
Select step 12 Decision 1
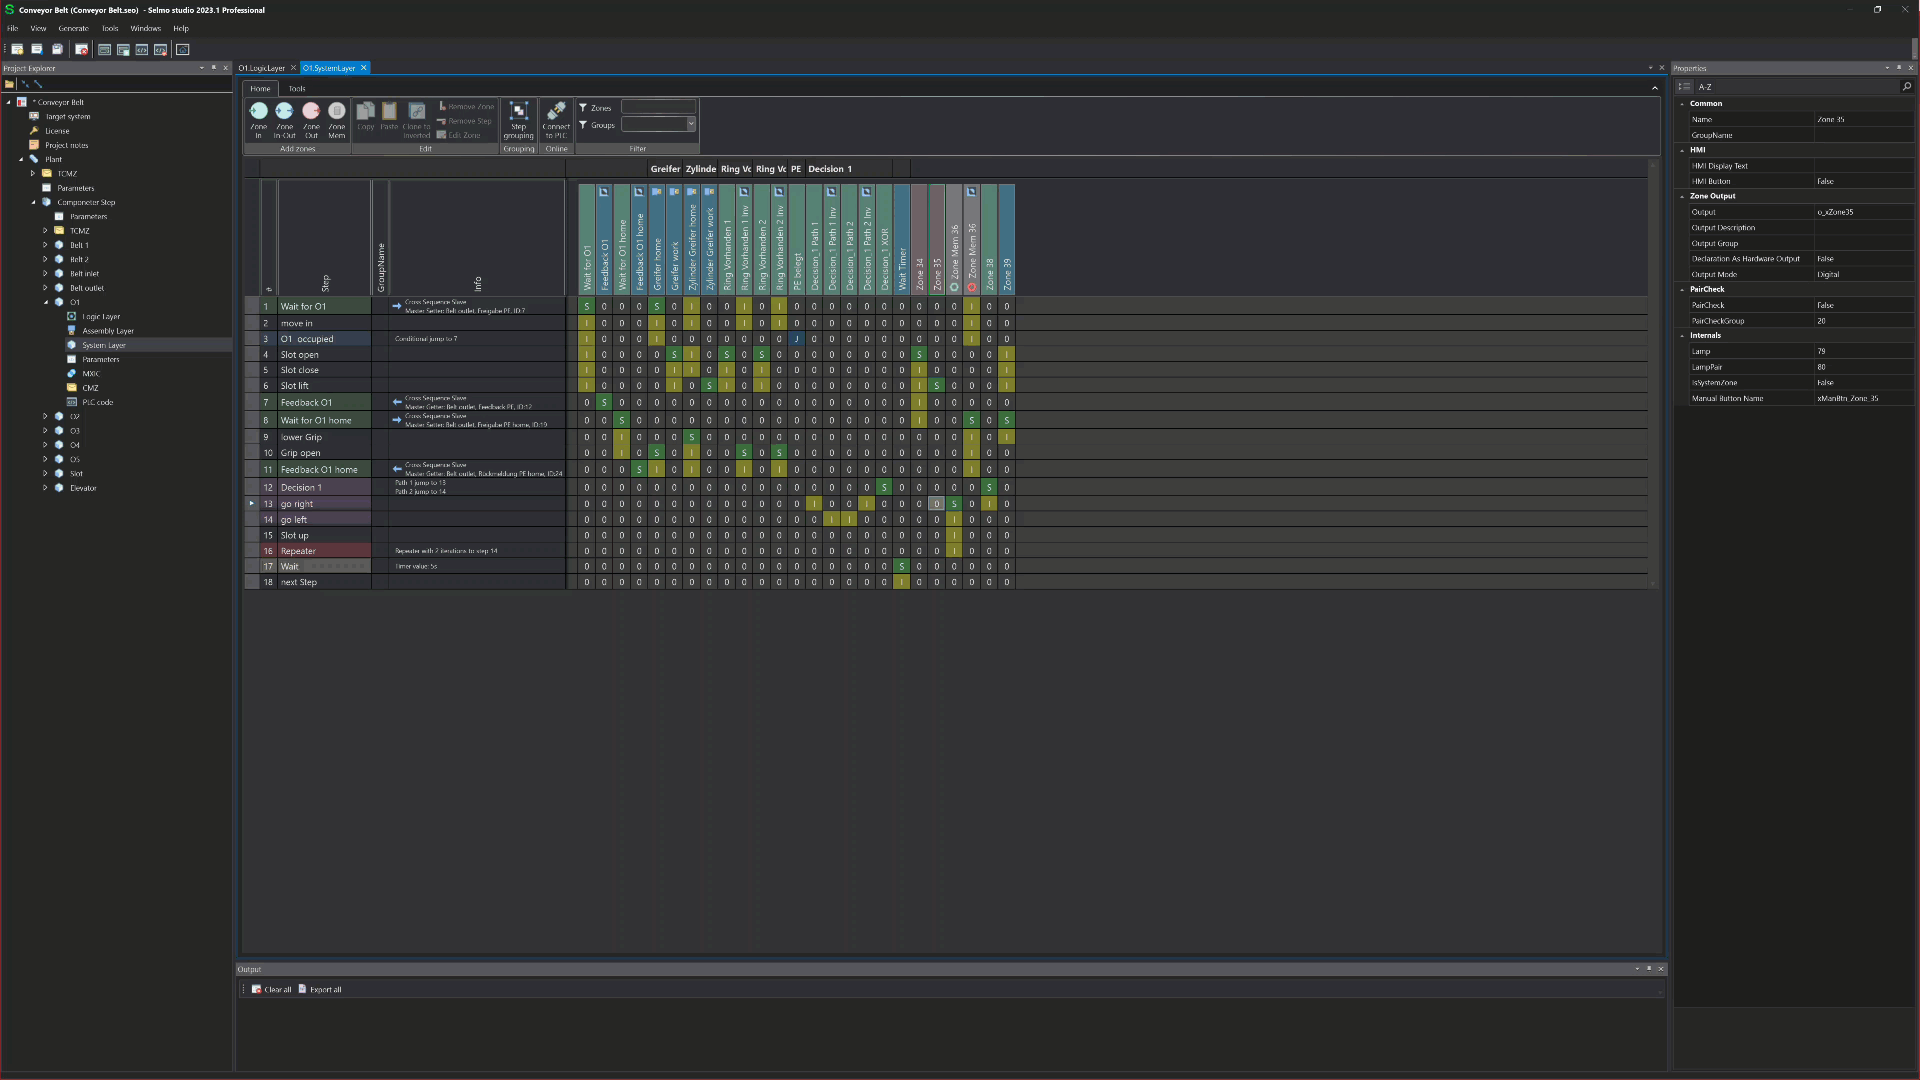[x=324, y=488]
